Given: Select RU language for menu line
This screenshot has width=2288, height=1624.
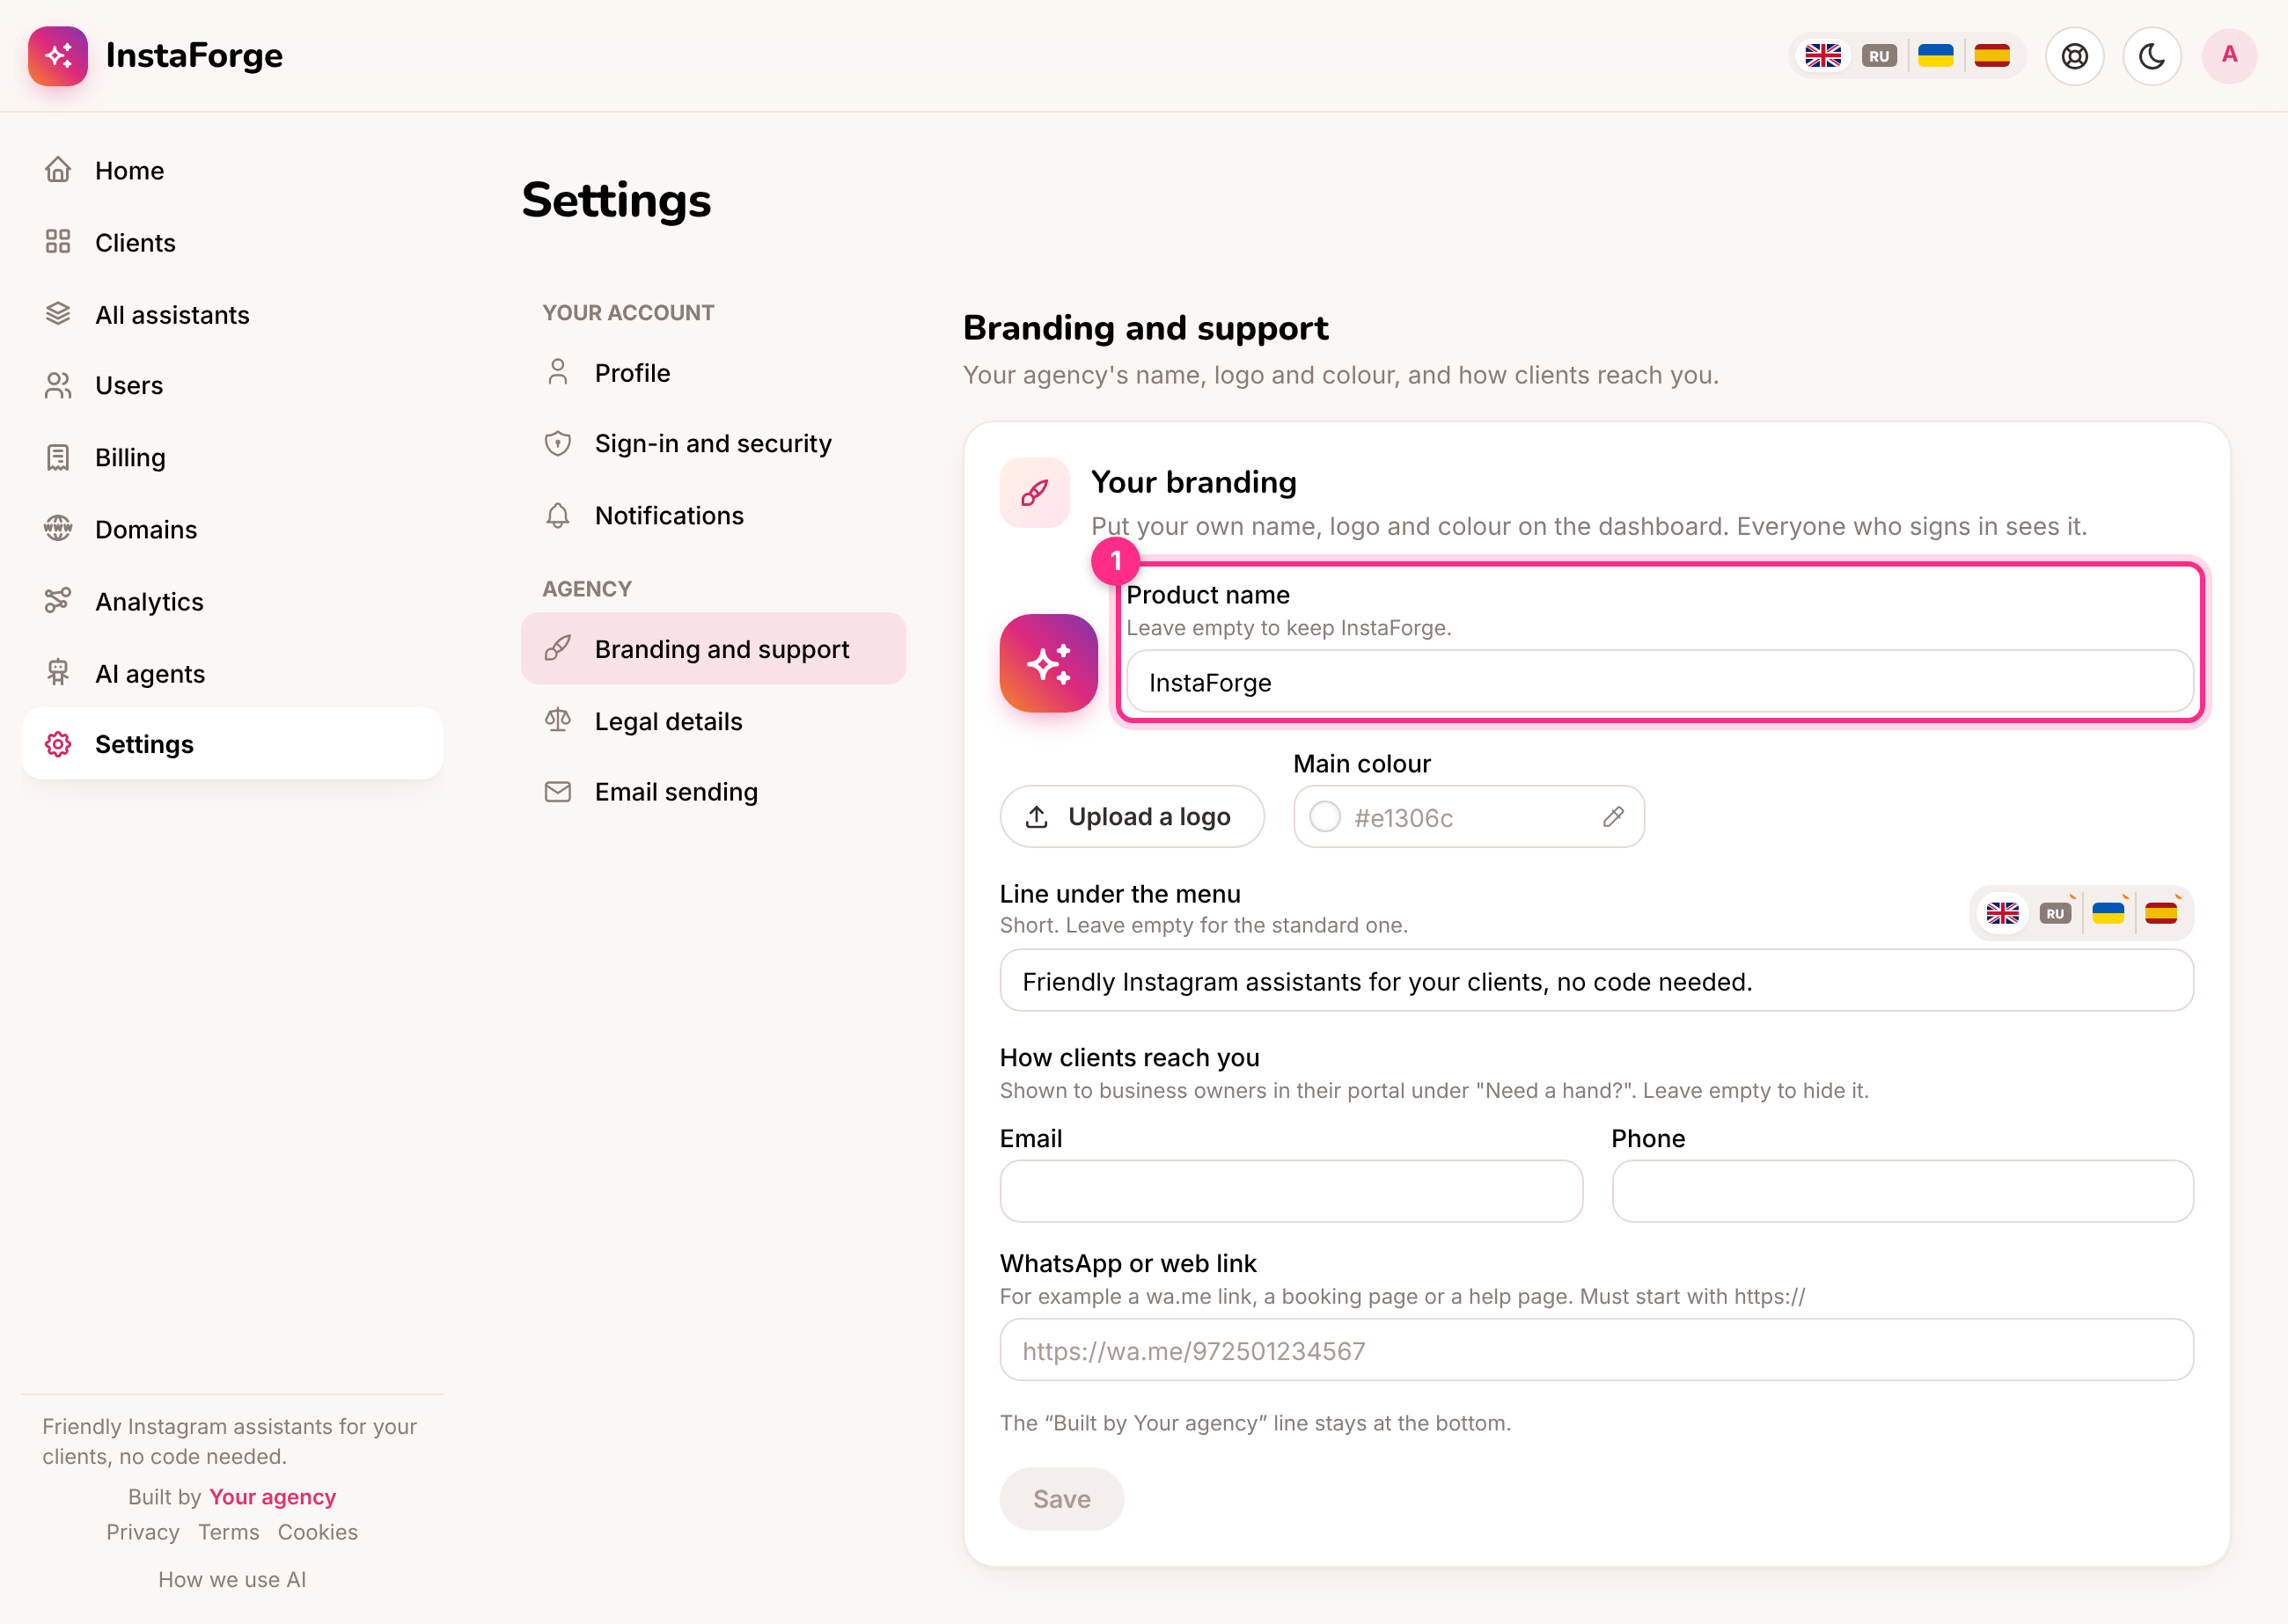Looking at the screenshot, I should (x=2055, y=913).
